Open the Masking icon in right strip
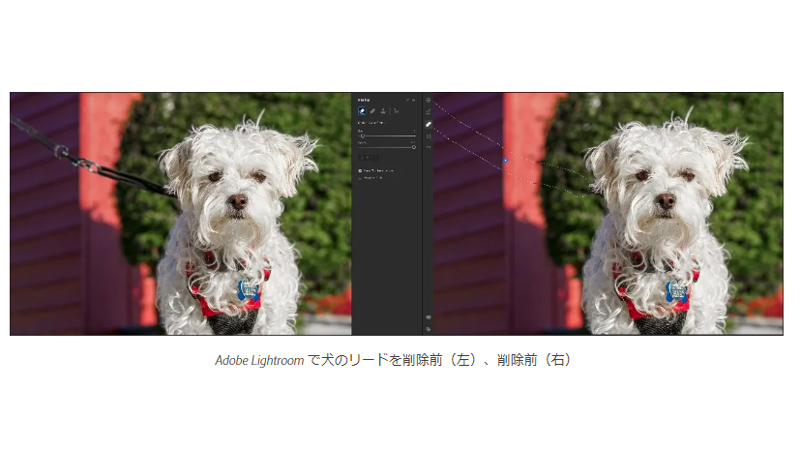The width and height of the screenshot is (800, 450). tap(429, 136)
